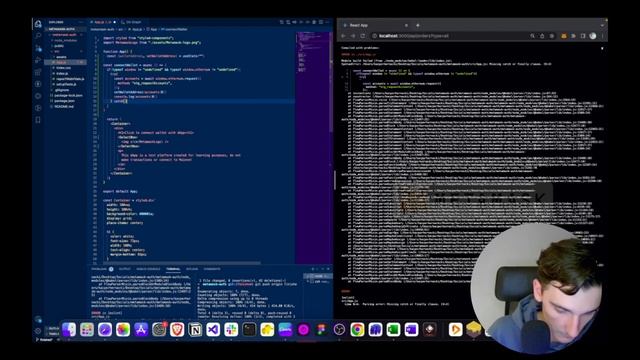
Task: Expand the public folder in Explorer
Action: (x=59, y=46)
